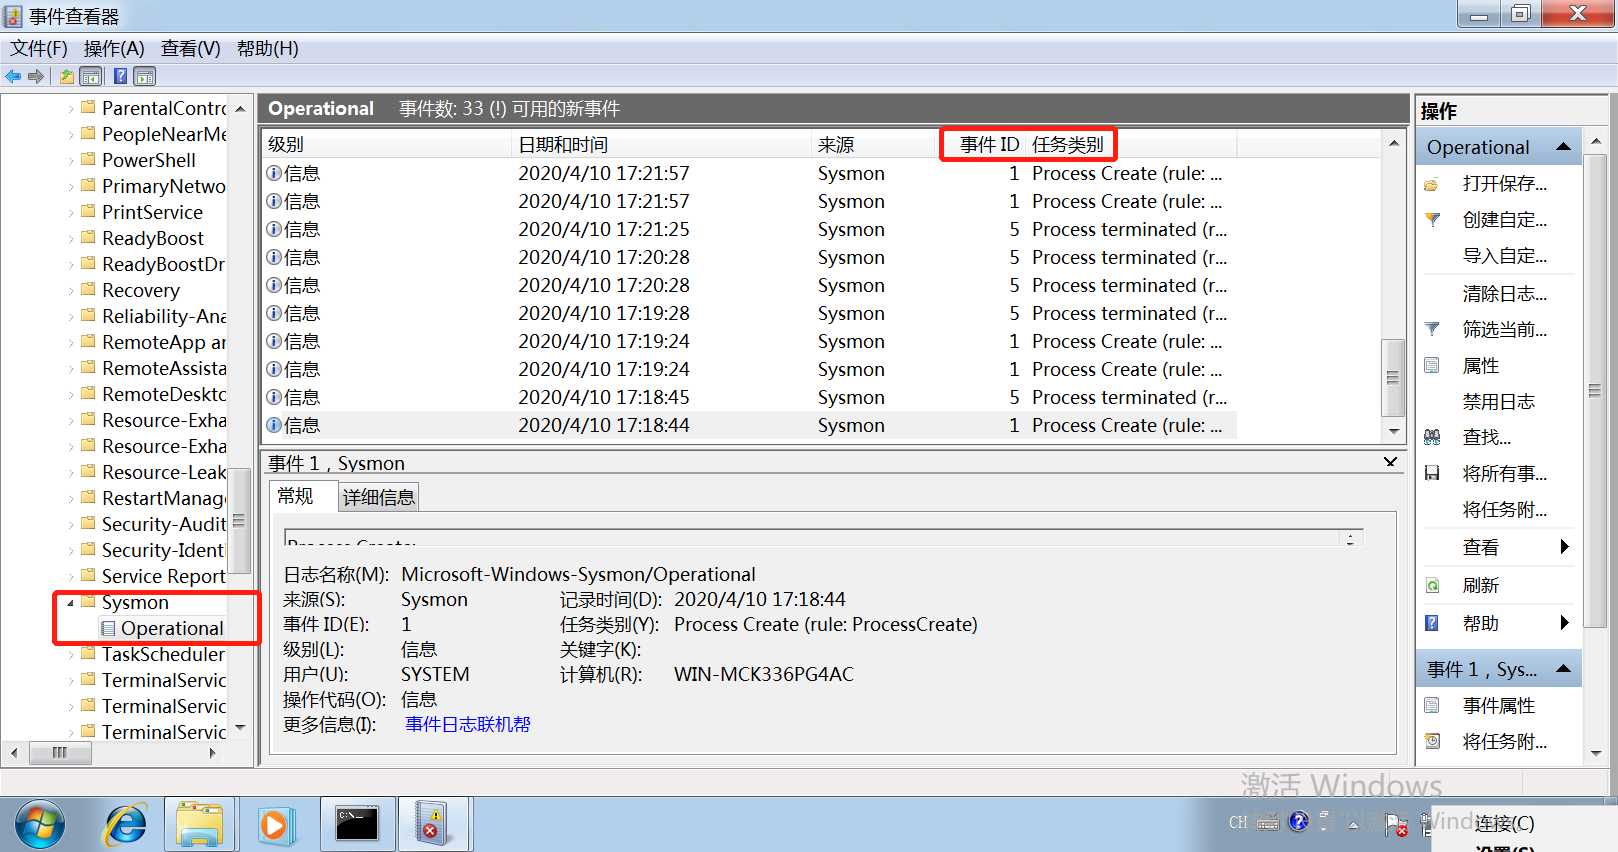
Task: Click the filter current log funnel icon (筛选当前)
Action: click(1432, 329)
